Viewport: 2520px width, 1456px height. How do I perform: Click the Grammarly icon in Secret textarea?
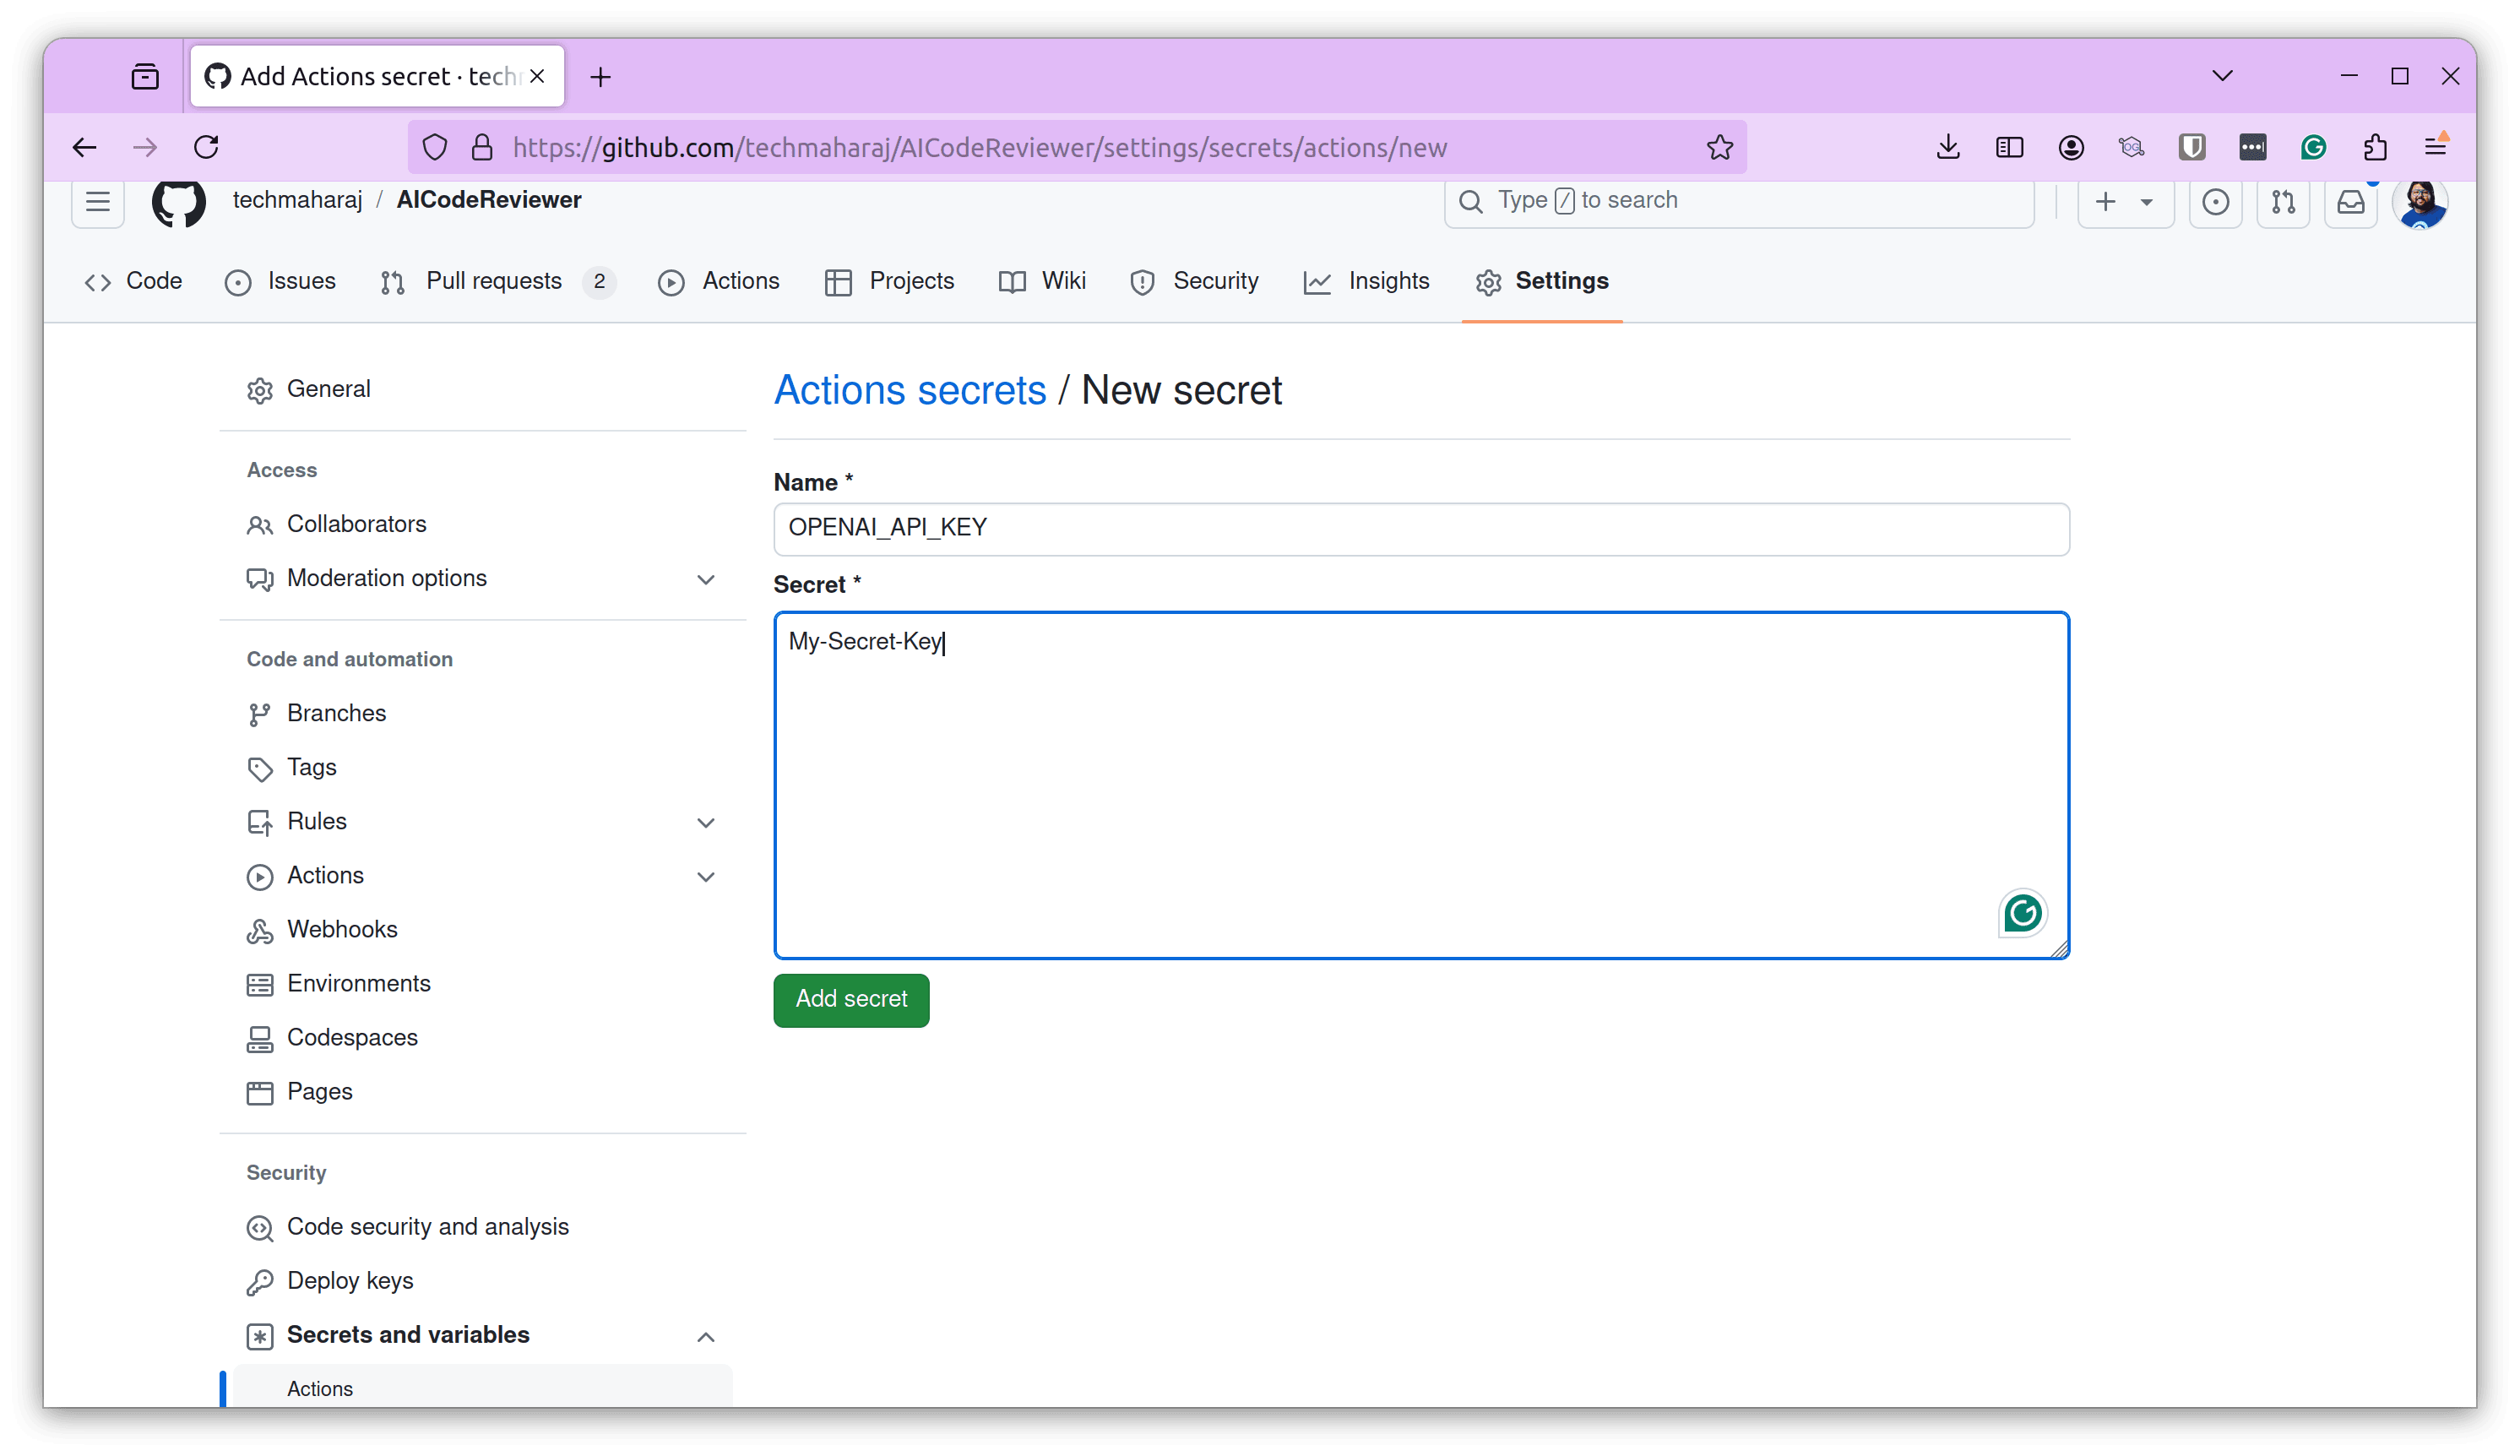2022,912
